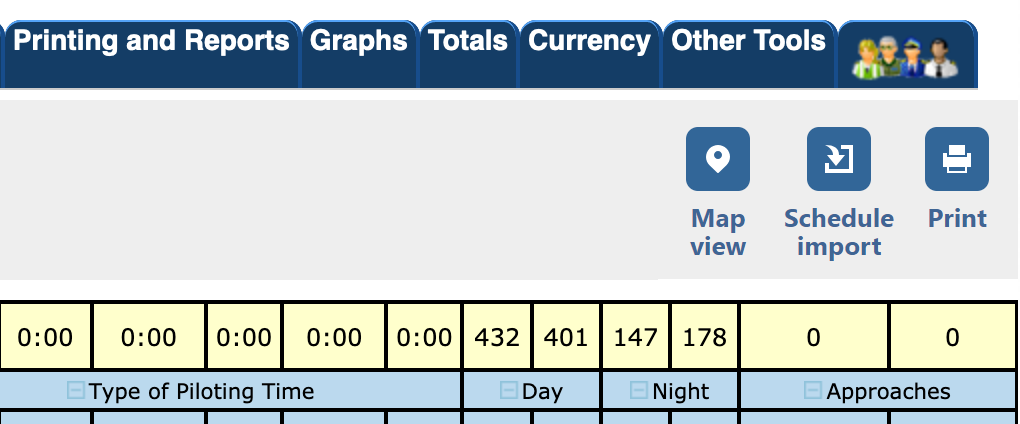Select the 432 day total cell

point(497,337)
